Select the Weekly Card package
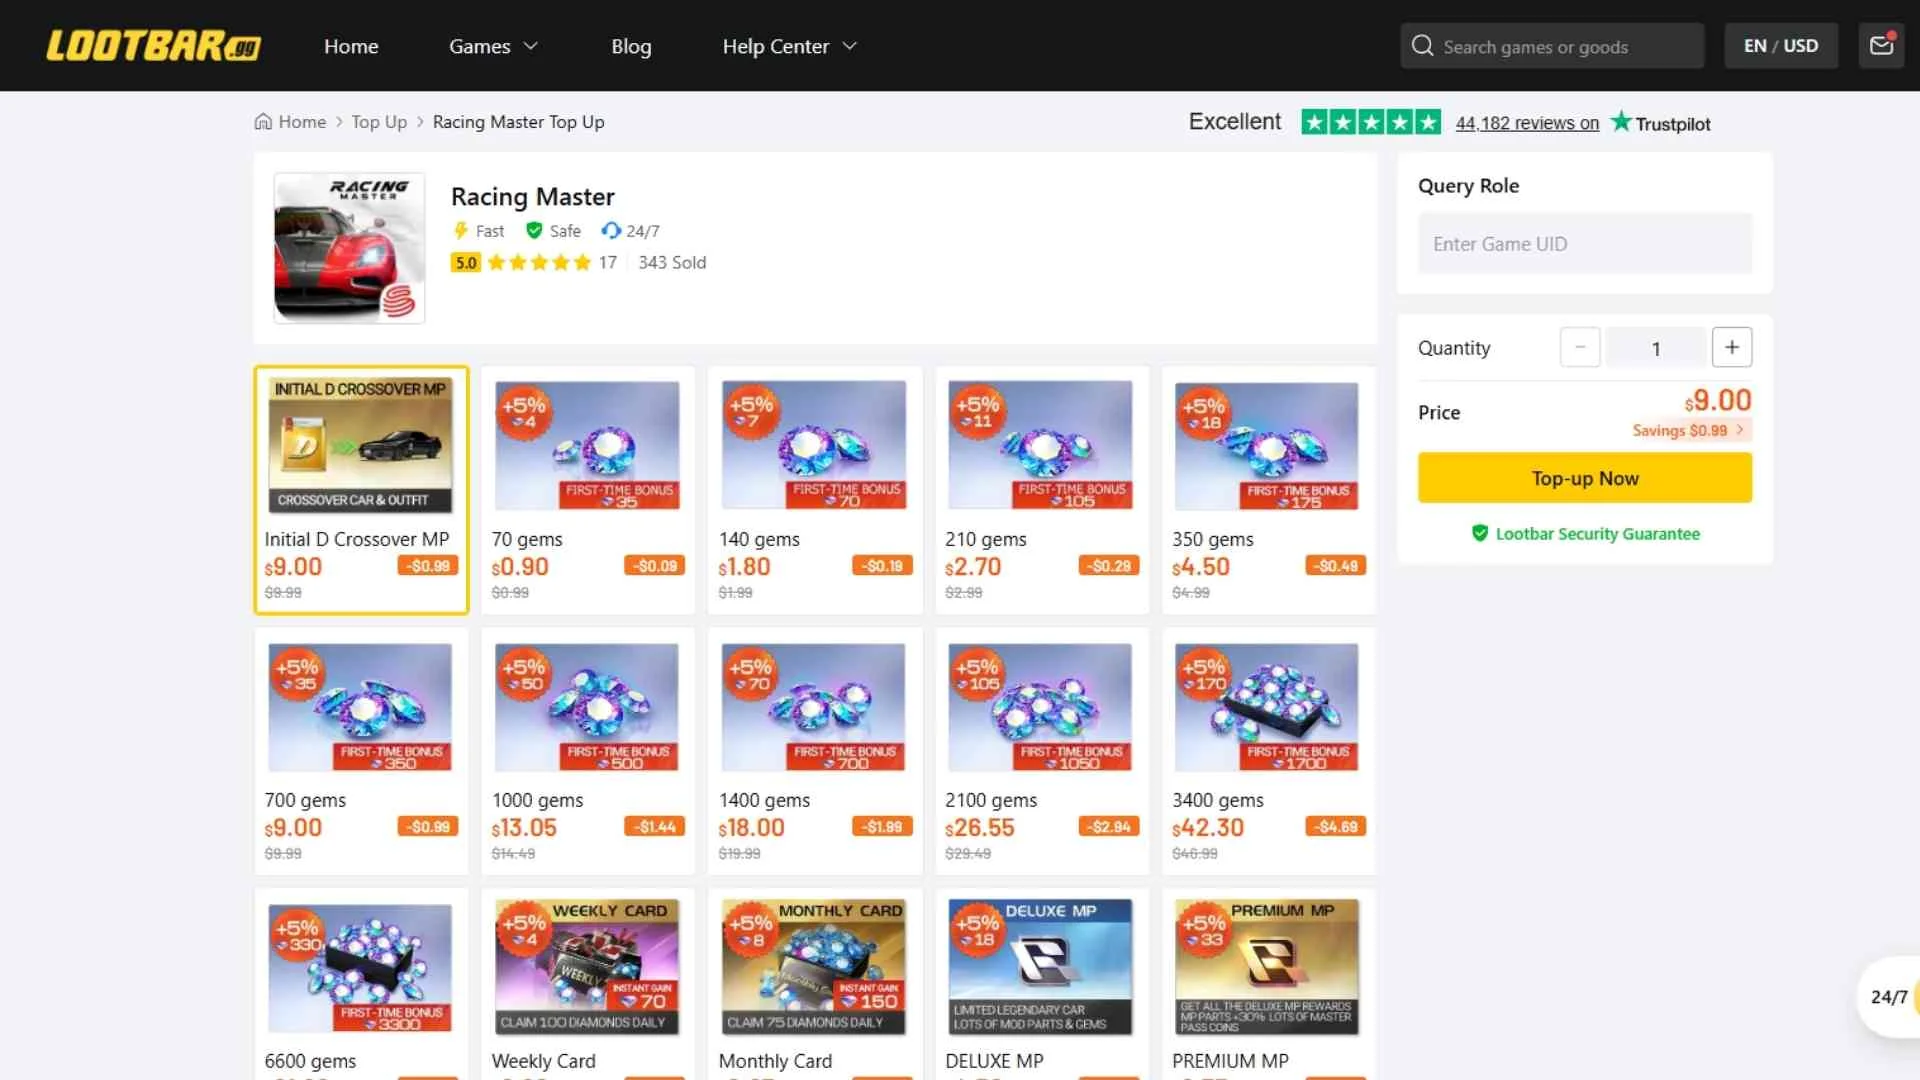This screenshot has width=1920, height=1080. [x=588, y=985]
